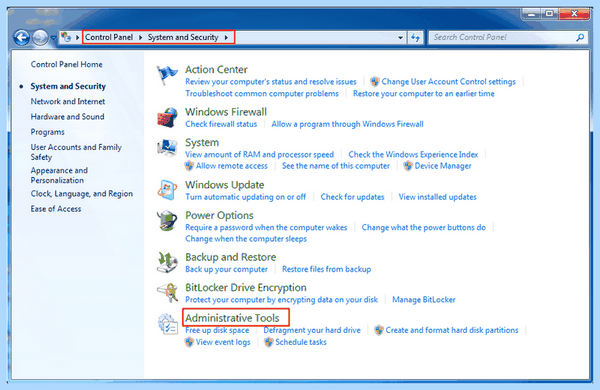Open User Accounts and Family Safety
This screenshot has width=600, height=390.
[x=76, y=152]
